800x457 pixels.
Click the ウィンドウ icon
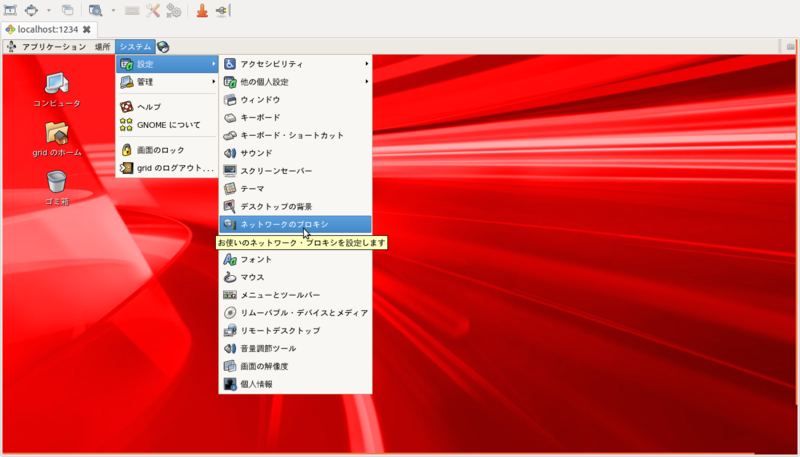tap(230, 99)
